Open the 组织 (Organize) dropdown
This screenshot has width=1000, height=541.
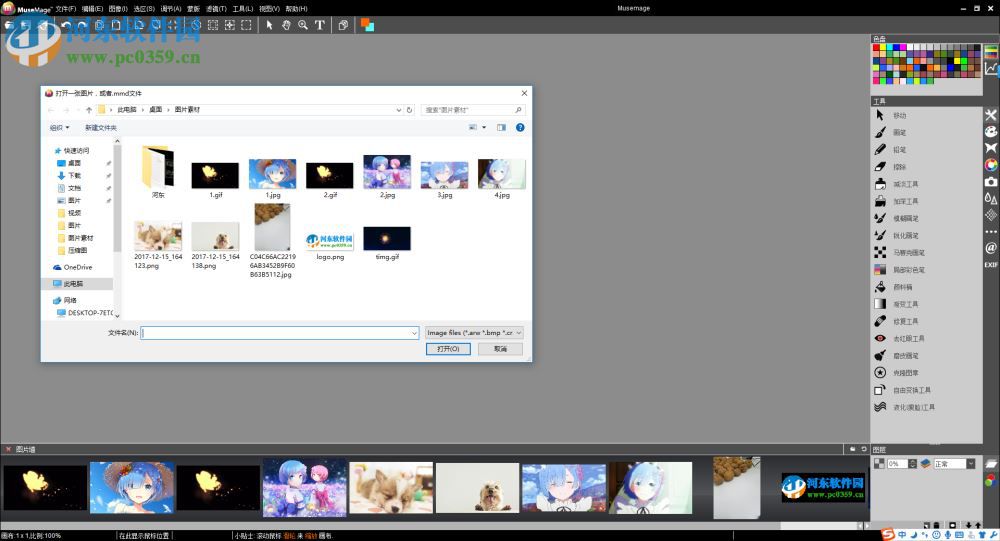coord(60,128)
